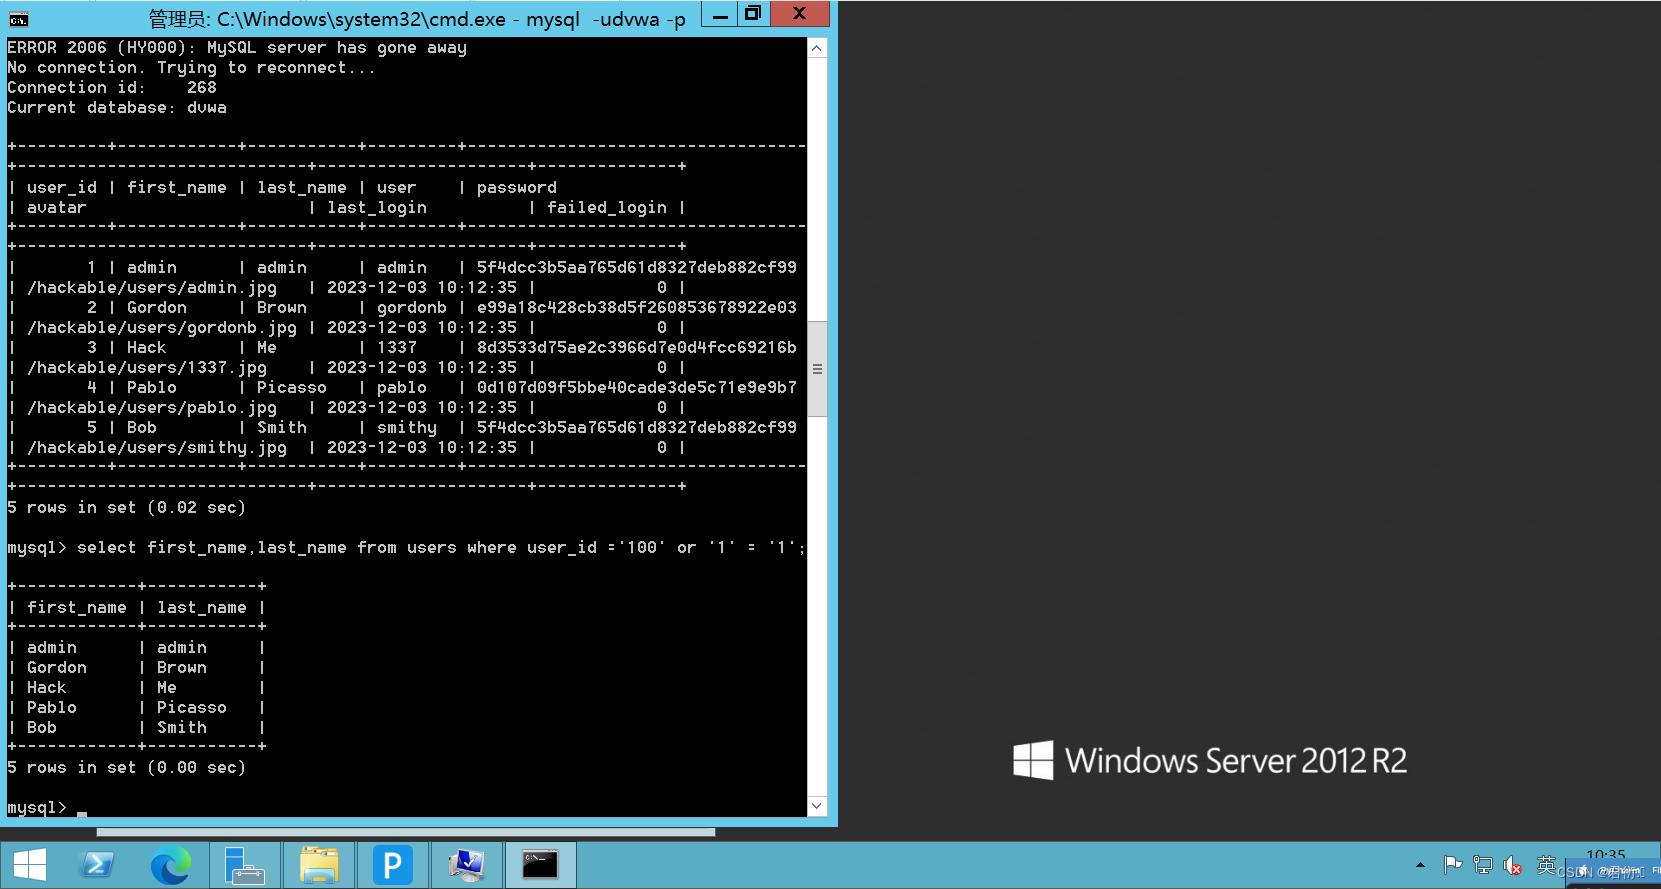Viewport: 1661px width, 889px height.
Task: Click the 'gordonb' username cell
Action: pyautogui.click(x=412, y=308)
